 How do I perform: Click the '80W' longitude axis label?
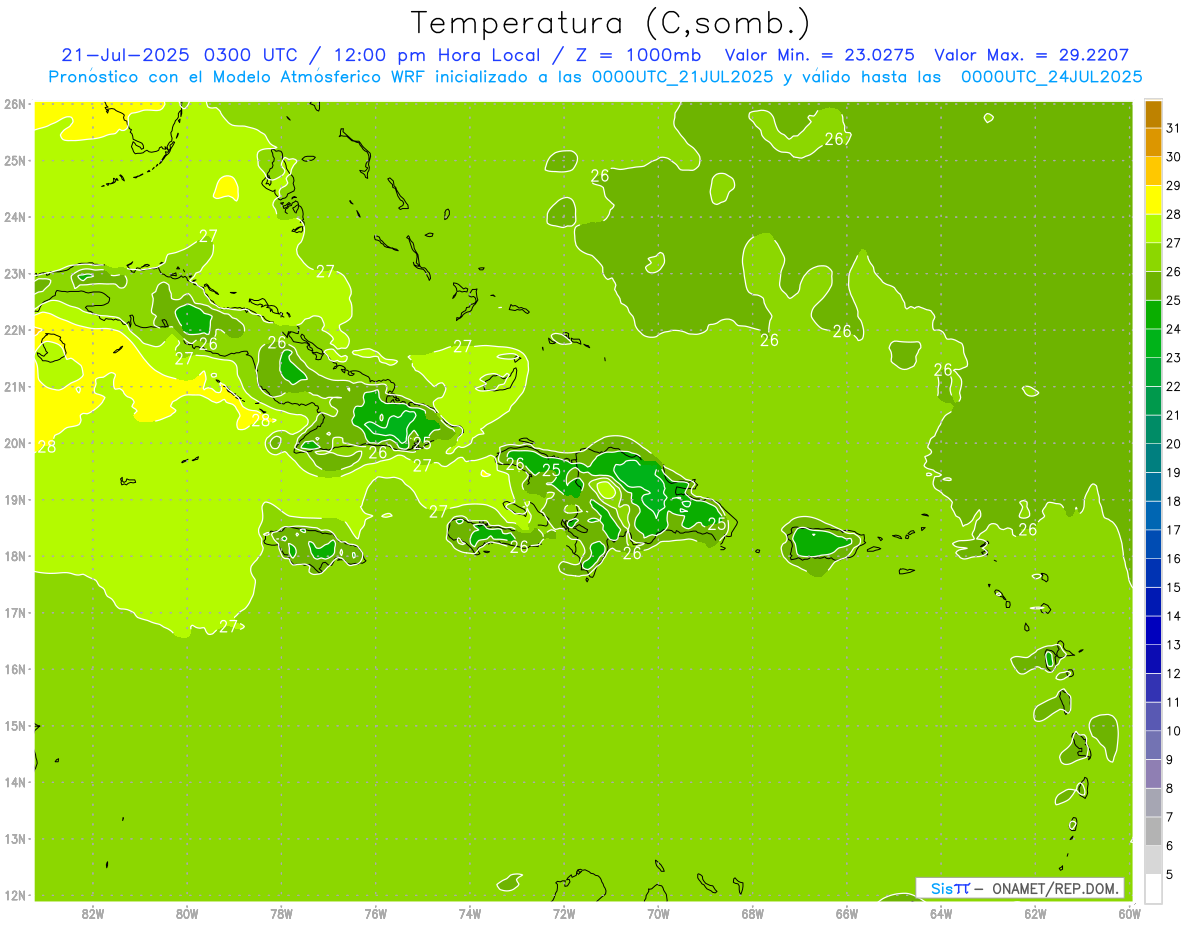click(187, 914)
